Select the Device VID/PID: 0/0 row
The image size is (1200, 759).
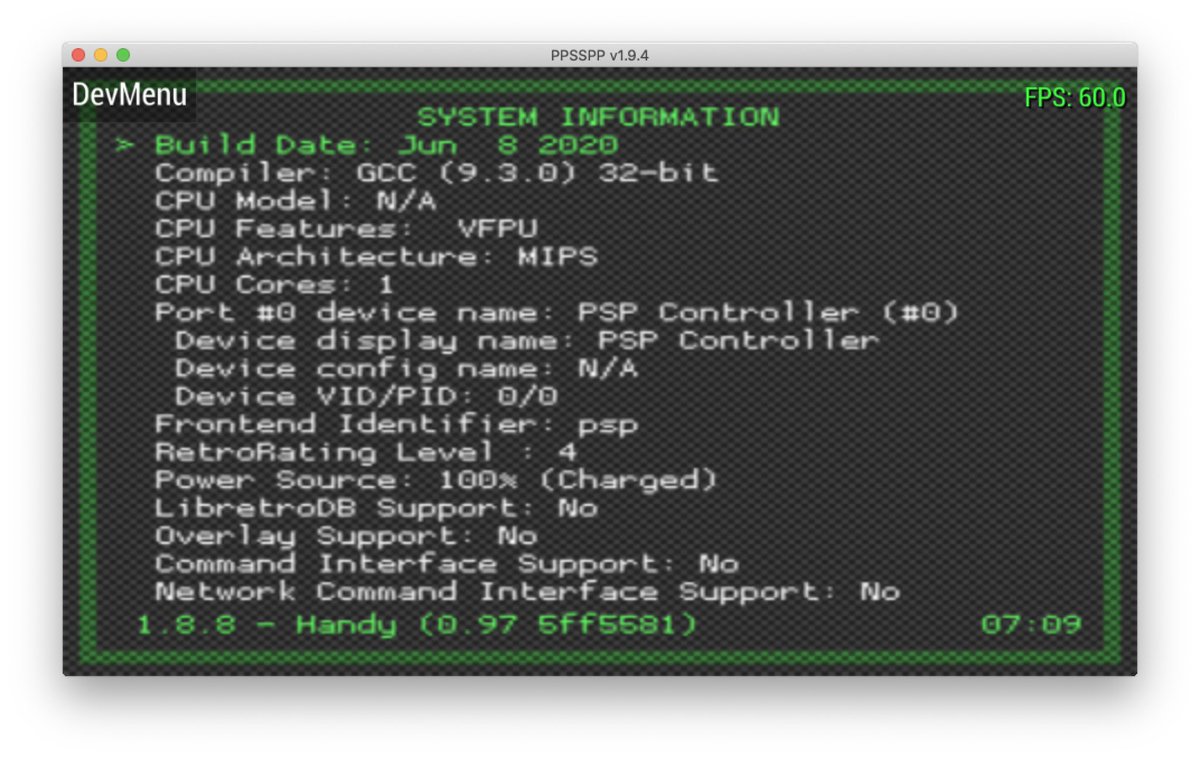pyautogui.click(x=366, y=397)
